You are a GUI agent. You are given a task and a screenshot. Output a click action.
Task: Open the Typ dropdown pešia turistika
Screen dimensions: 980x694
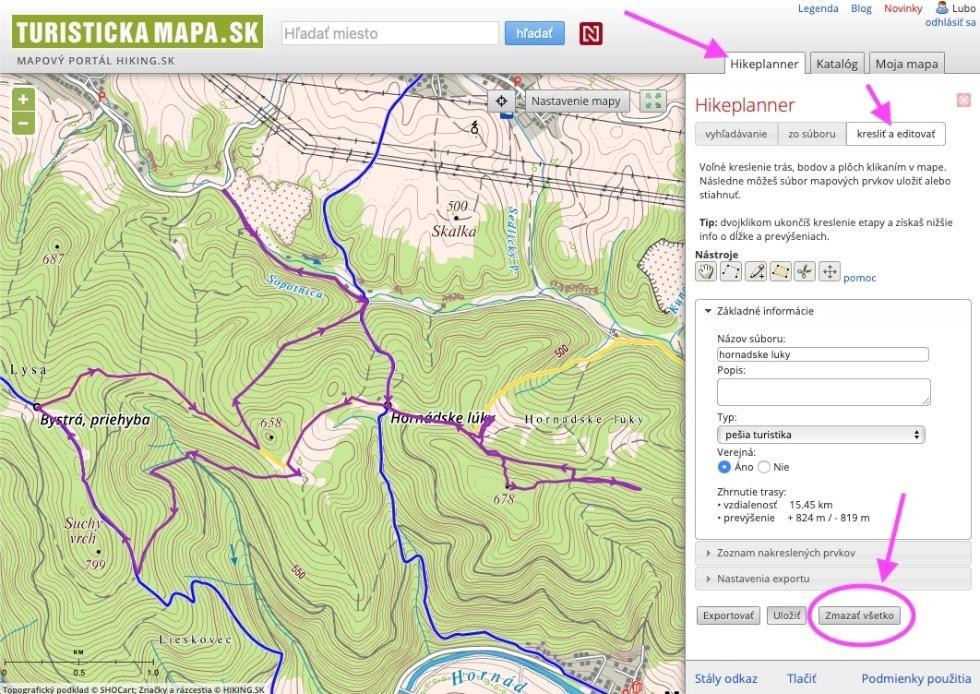tap(820, 435)
